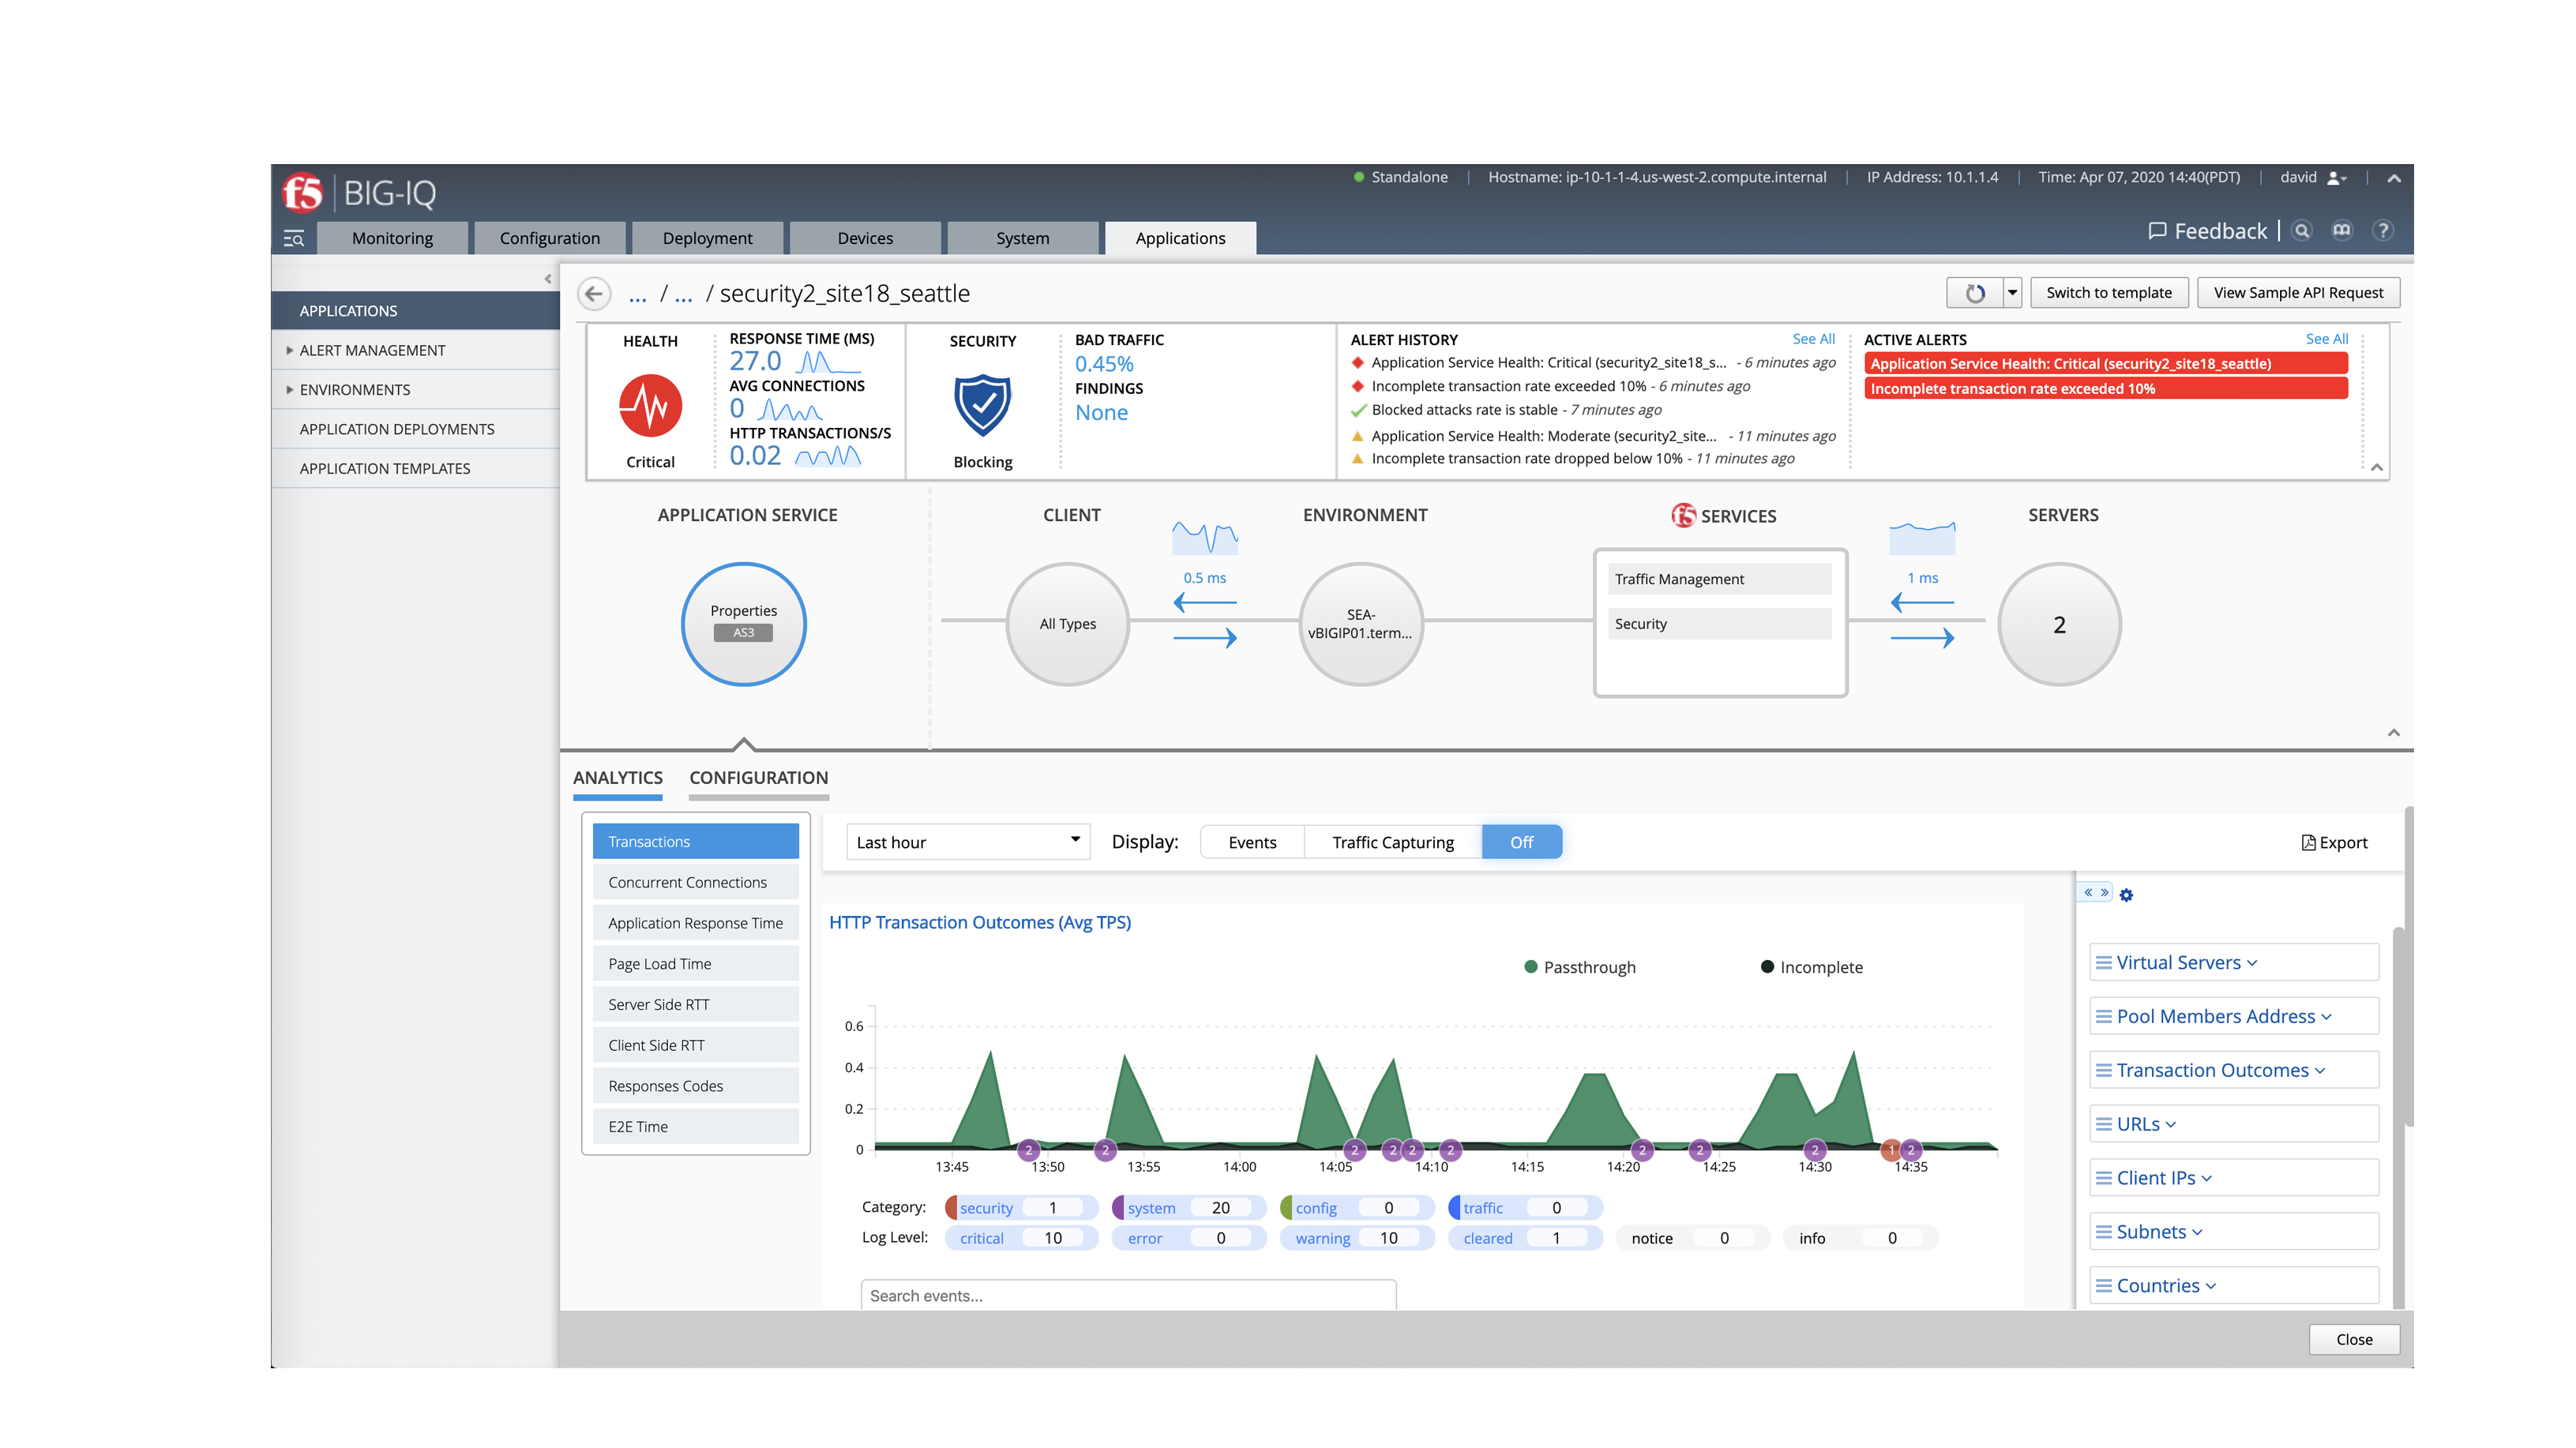Switch Display toggle to Off
The height and width of the screenshot is (1448, 2576).
point(1520,842)
